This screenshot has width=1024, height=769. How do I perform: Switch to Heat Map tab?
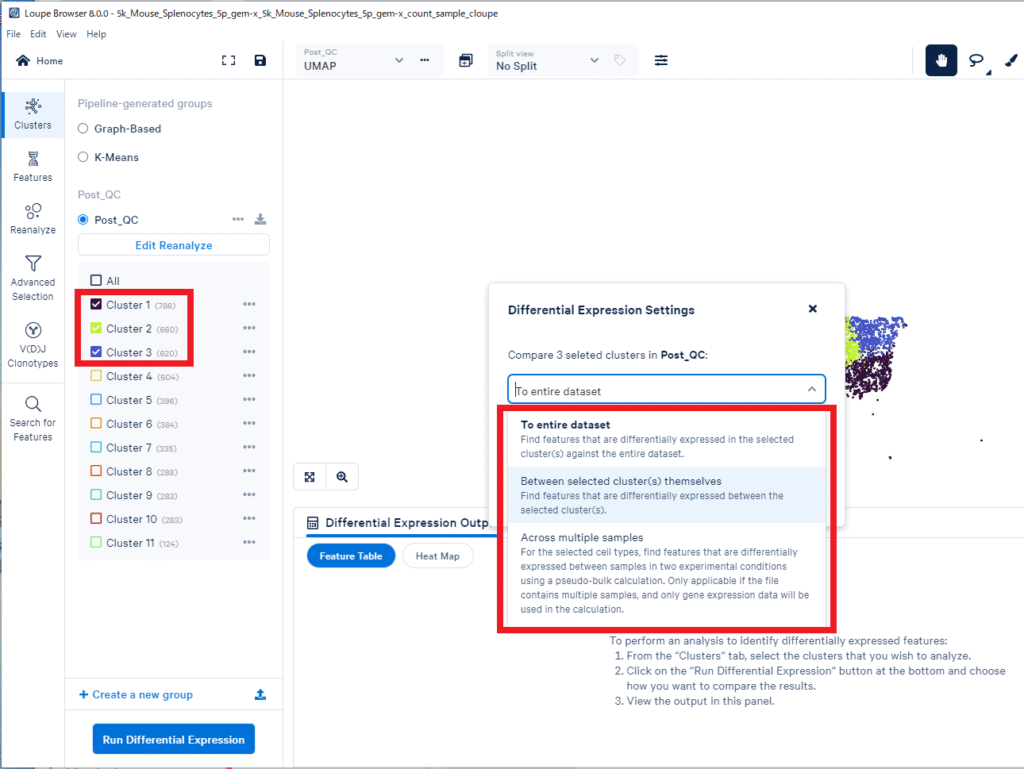tap(437, 556)
